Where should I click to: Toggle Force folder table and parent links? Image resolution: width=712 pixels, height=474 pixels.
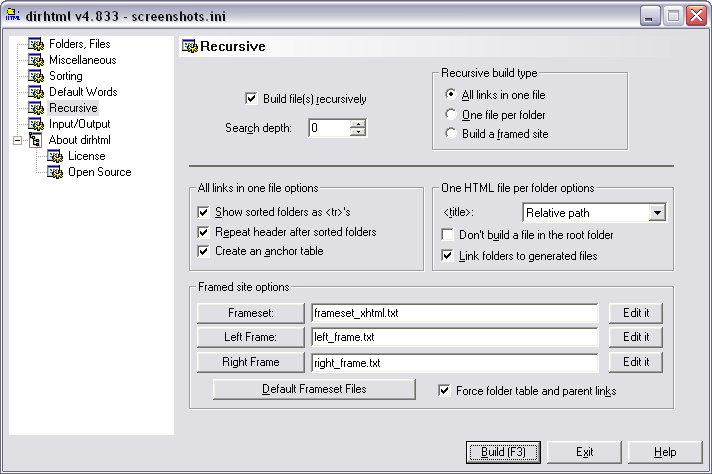[444, 390]
